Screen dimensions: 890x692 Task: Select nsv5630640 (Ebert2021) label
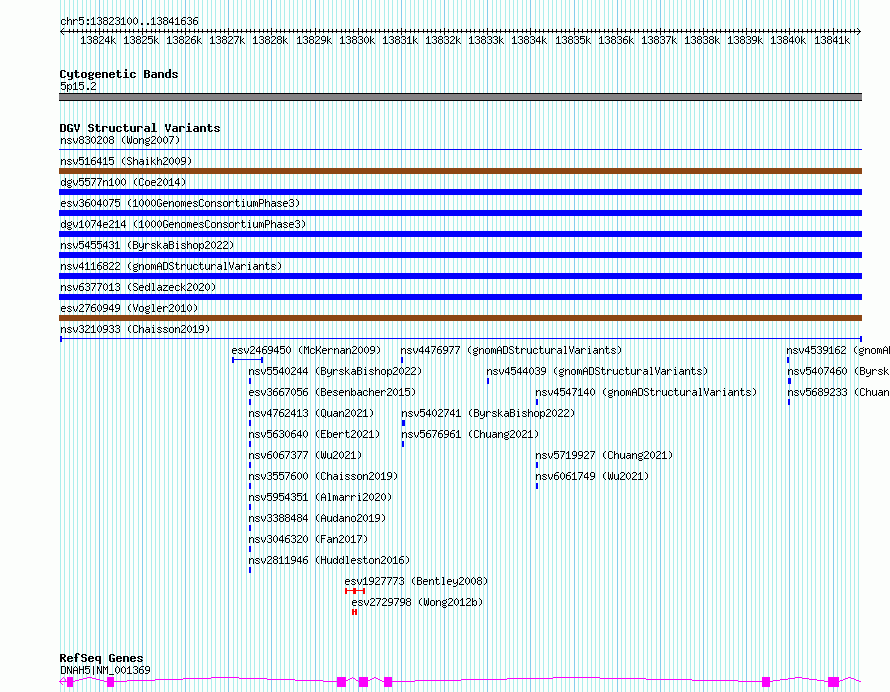click(x=314, y=434)
